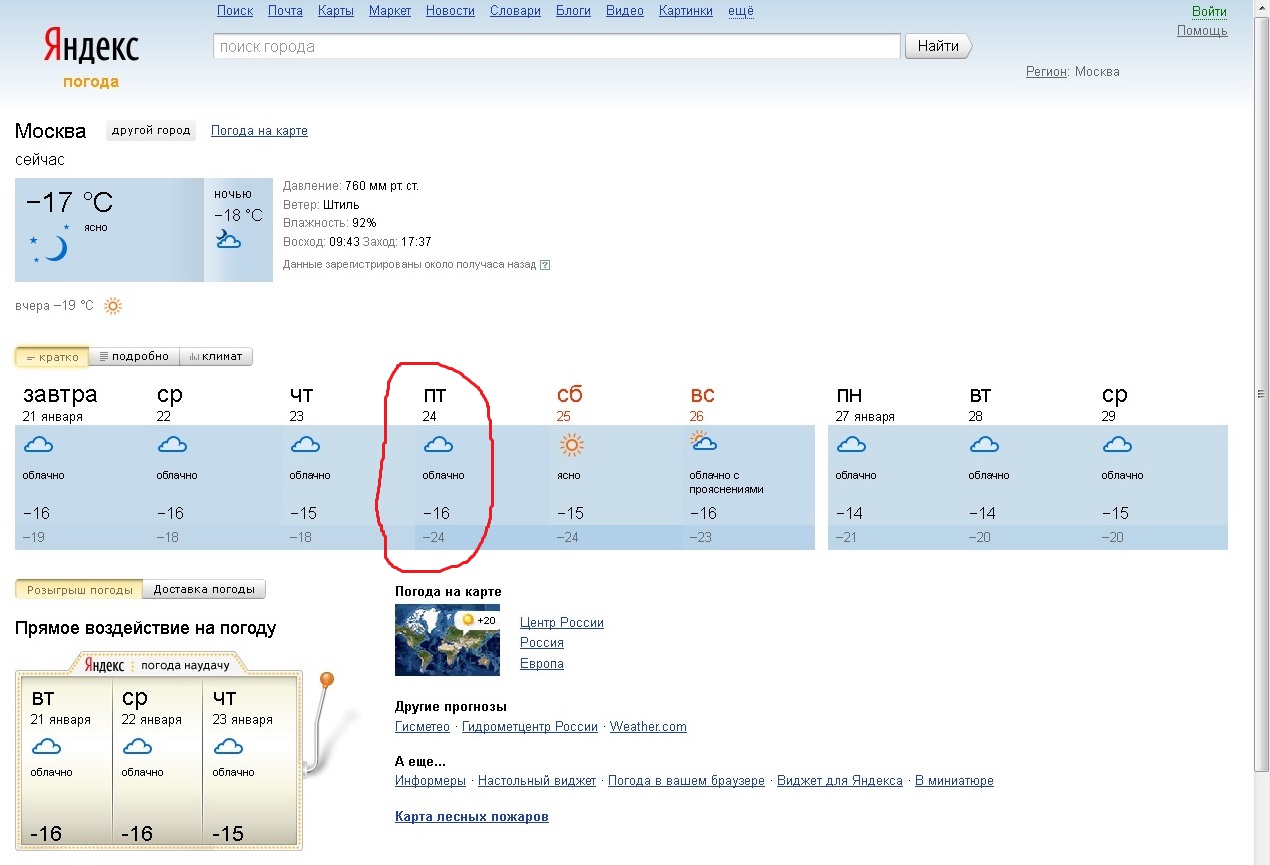
Task: Click yesterday's sun icon
Action: pos(113,306)
